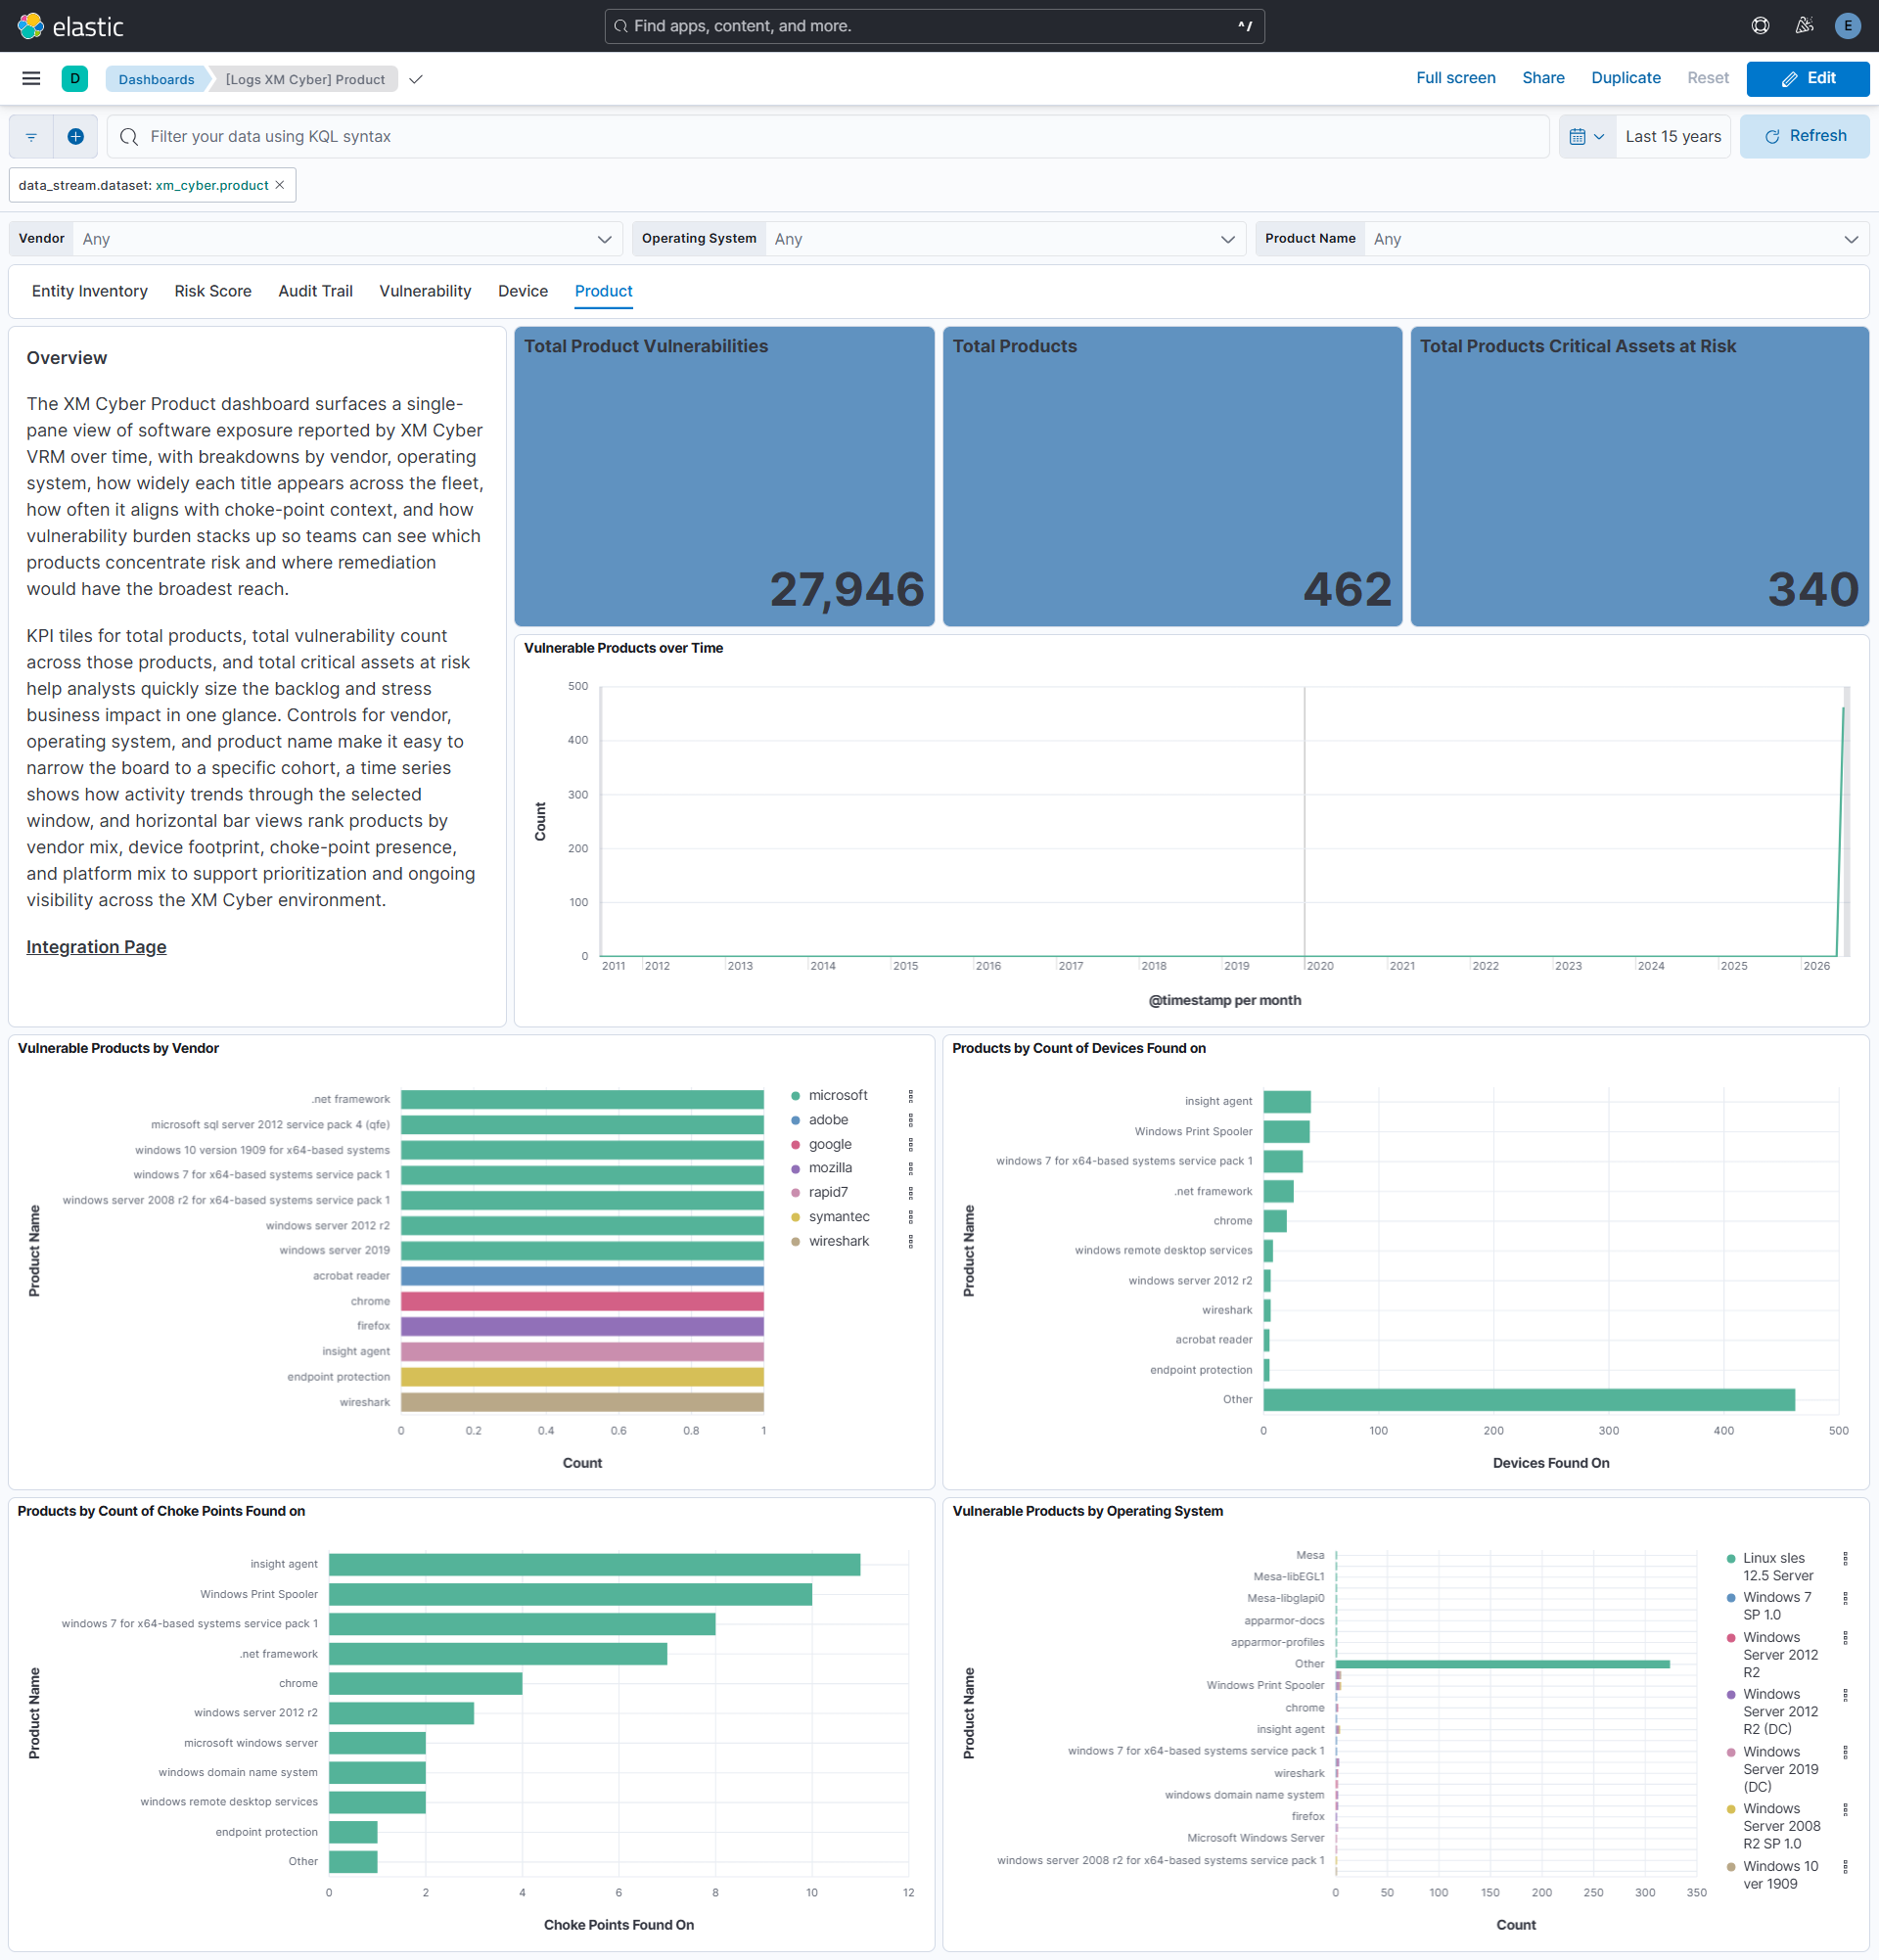The width and height of the screenshot is (1879, 1960).
Task: Add a filter with plus icon
Action: click(75, 137)
